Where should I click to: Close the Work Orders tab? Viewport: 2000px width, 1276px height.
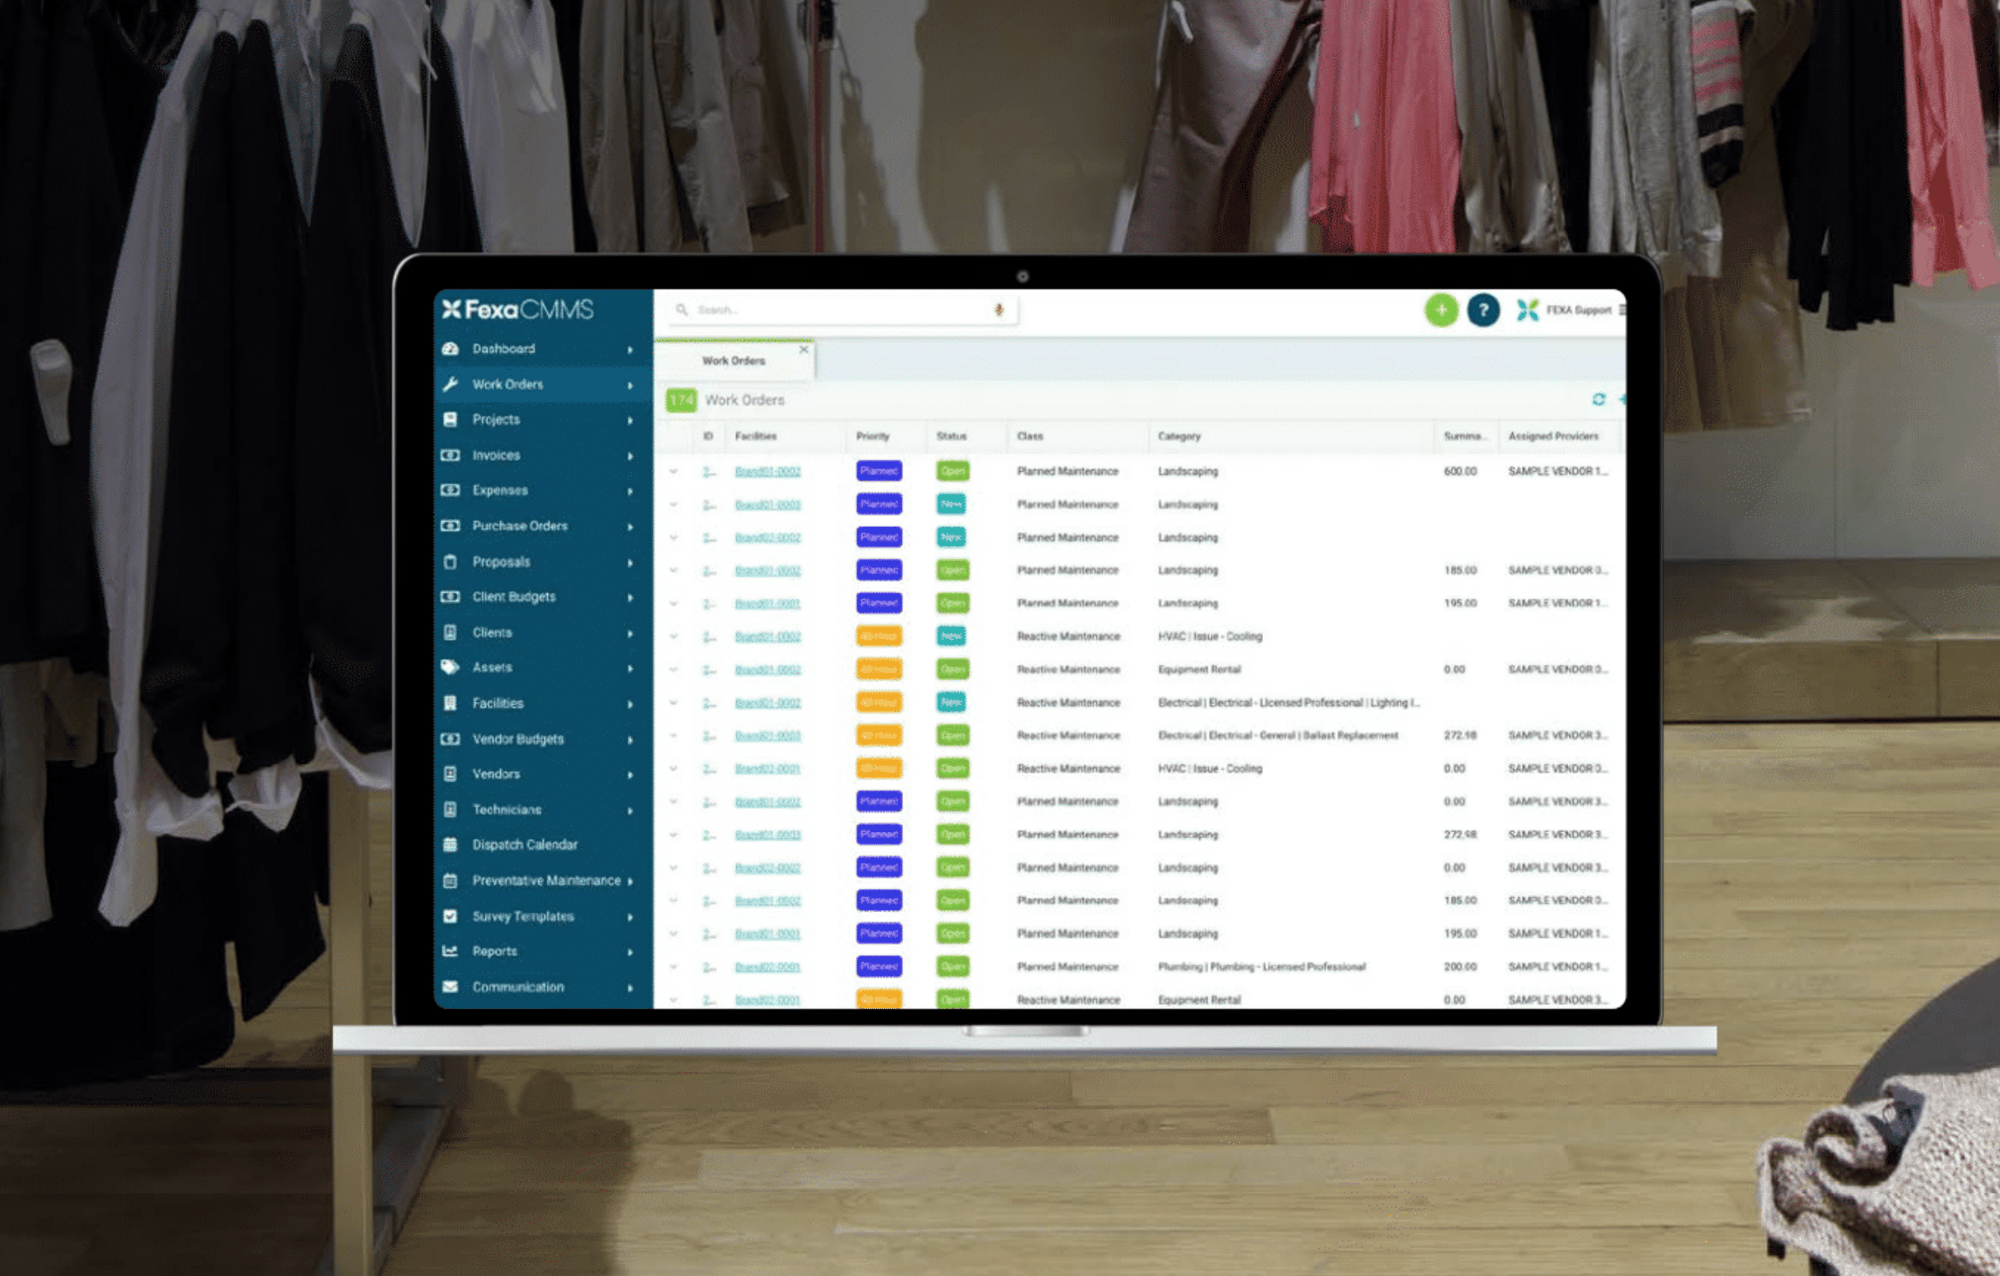(x=803, y=350)
